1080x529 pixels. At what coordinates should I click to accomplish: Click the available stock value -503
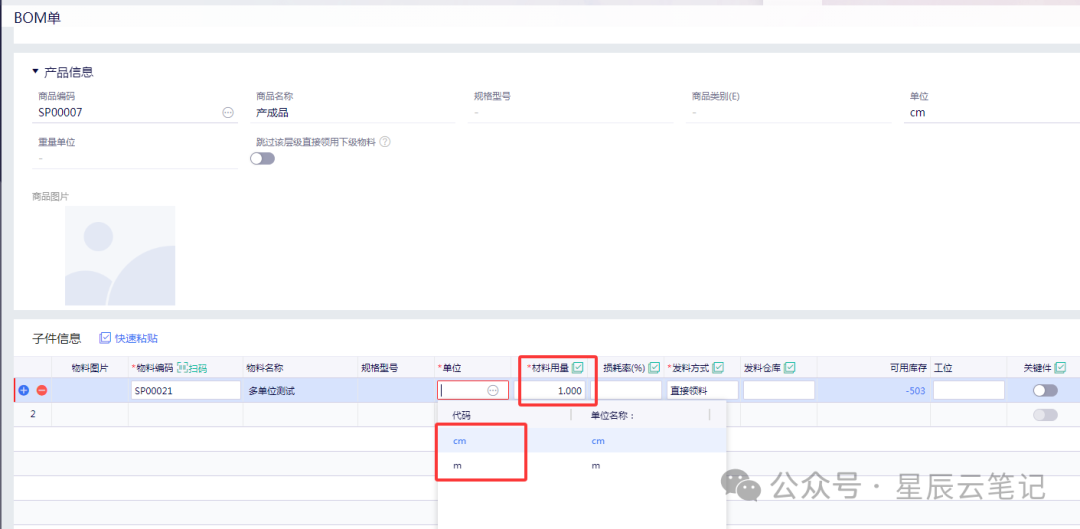[915, 391]
